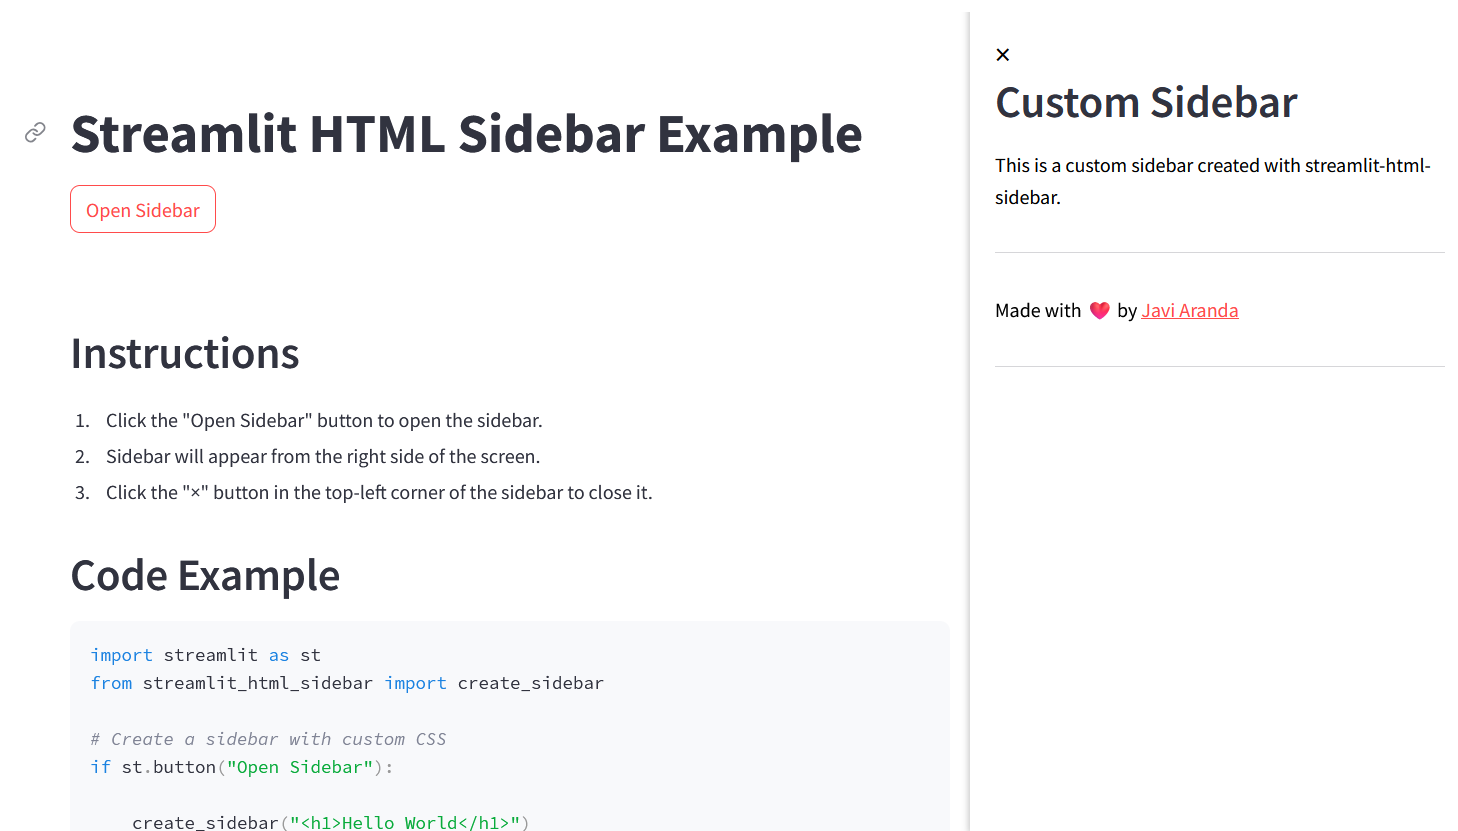Open the "Javi Aranda" profile link

pos(1189,310)
